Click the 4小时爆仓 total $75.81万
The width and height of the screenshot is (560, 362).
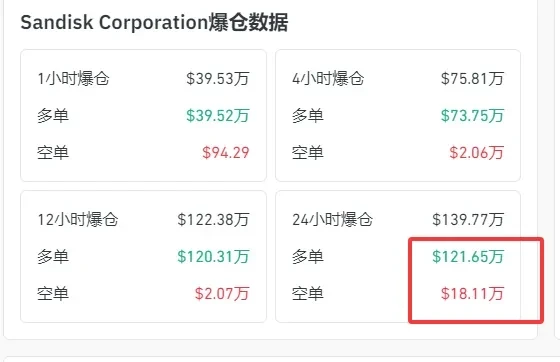[472, 79]
